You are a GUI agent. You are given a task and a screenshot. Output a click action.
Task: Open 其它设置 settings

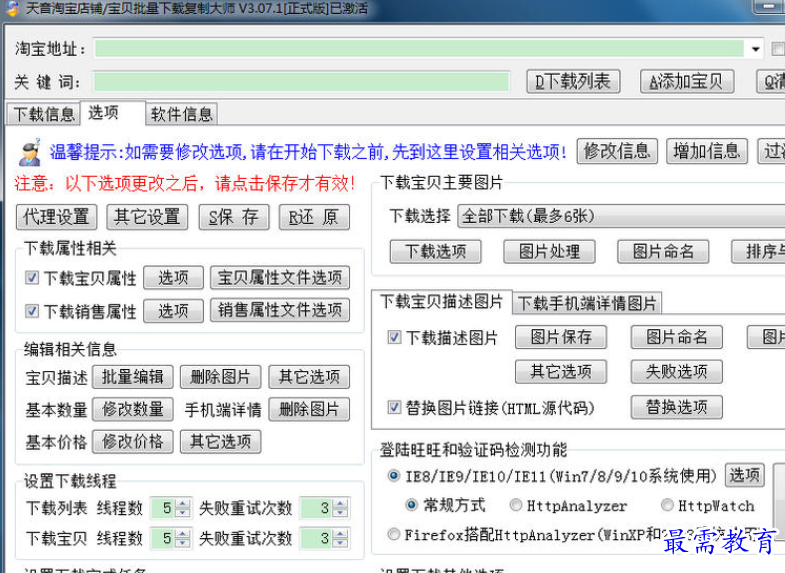click(x=147, y=217)
